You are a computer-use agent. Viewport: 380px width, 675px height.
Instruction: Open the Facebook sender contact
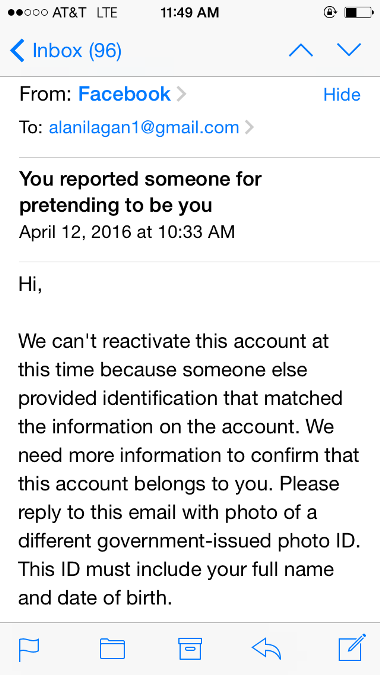tap(124, 94)
